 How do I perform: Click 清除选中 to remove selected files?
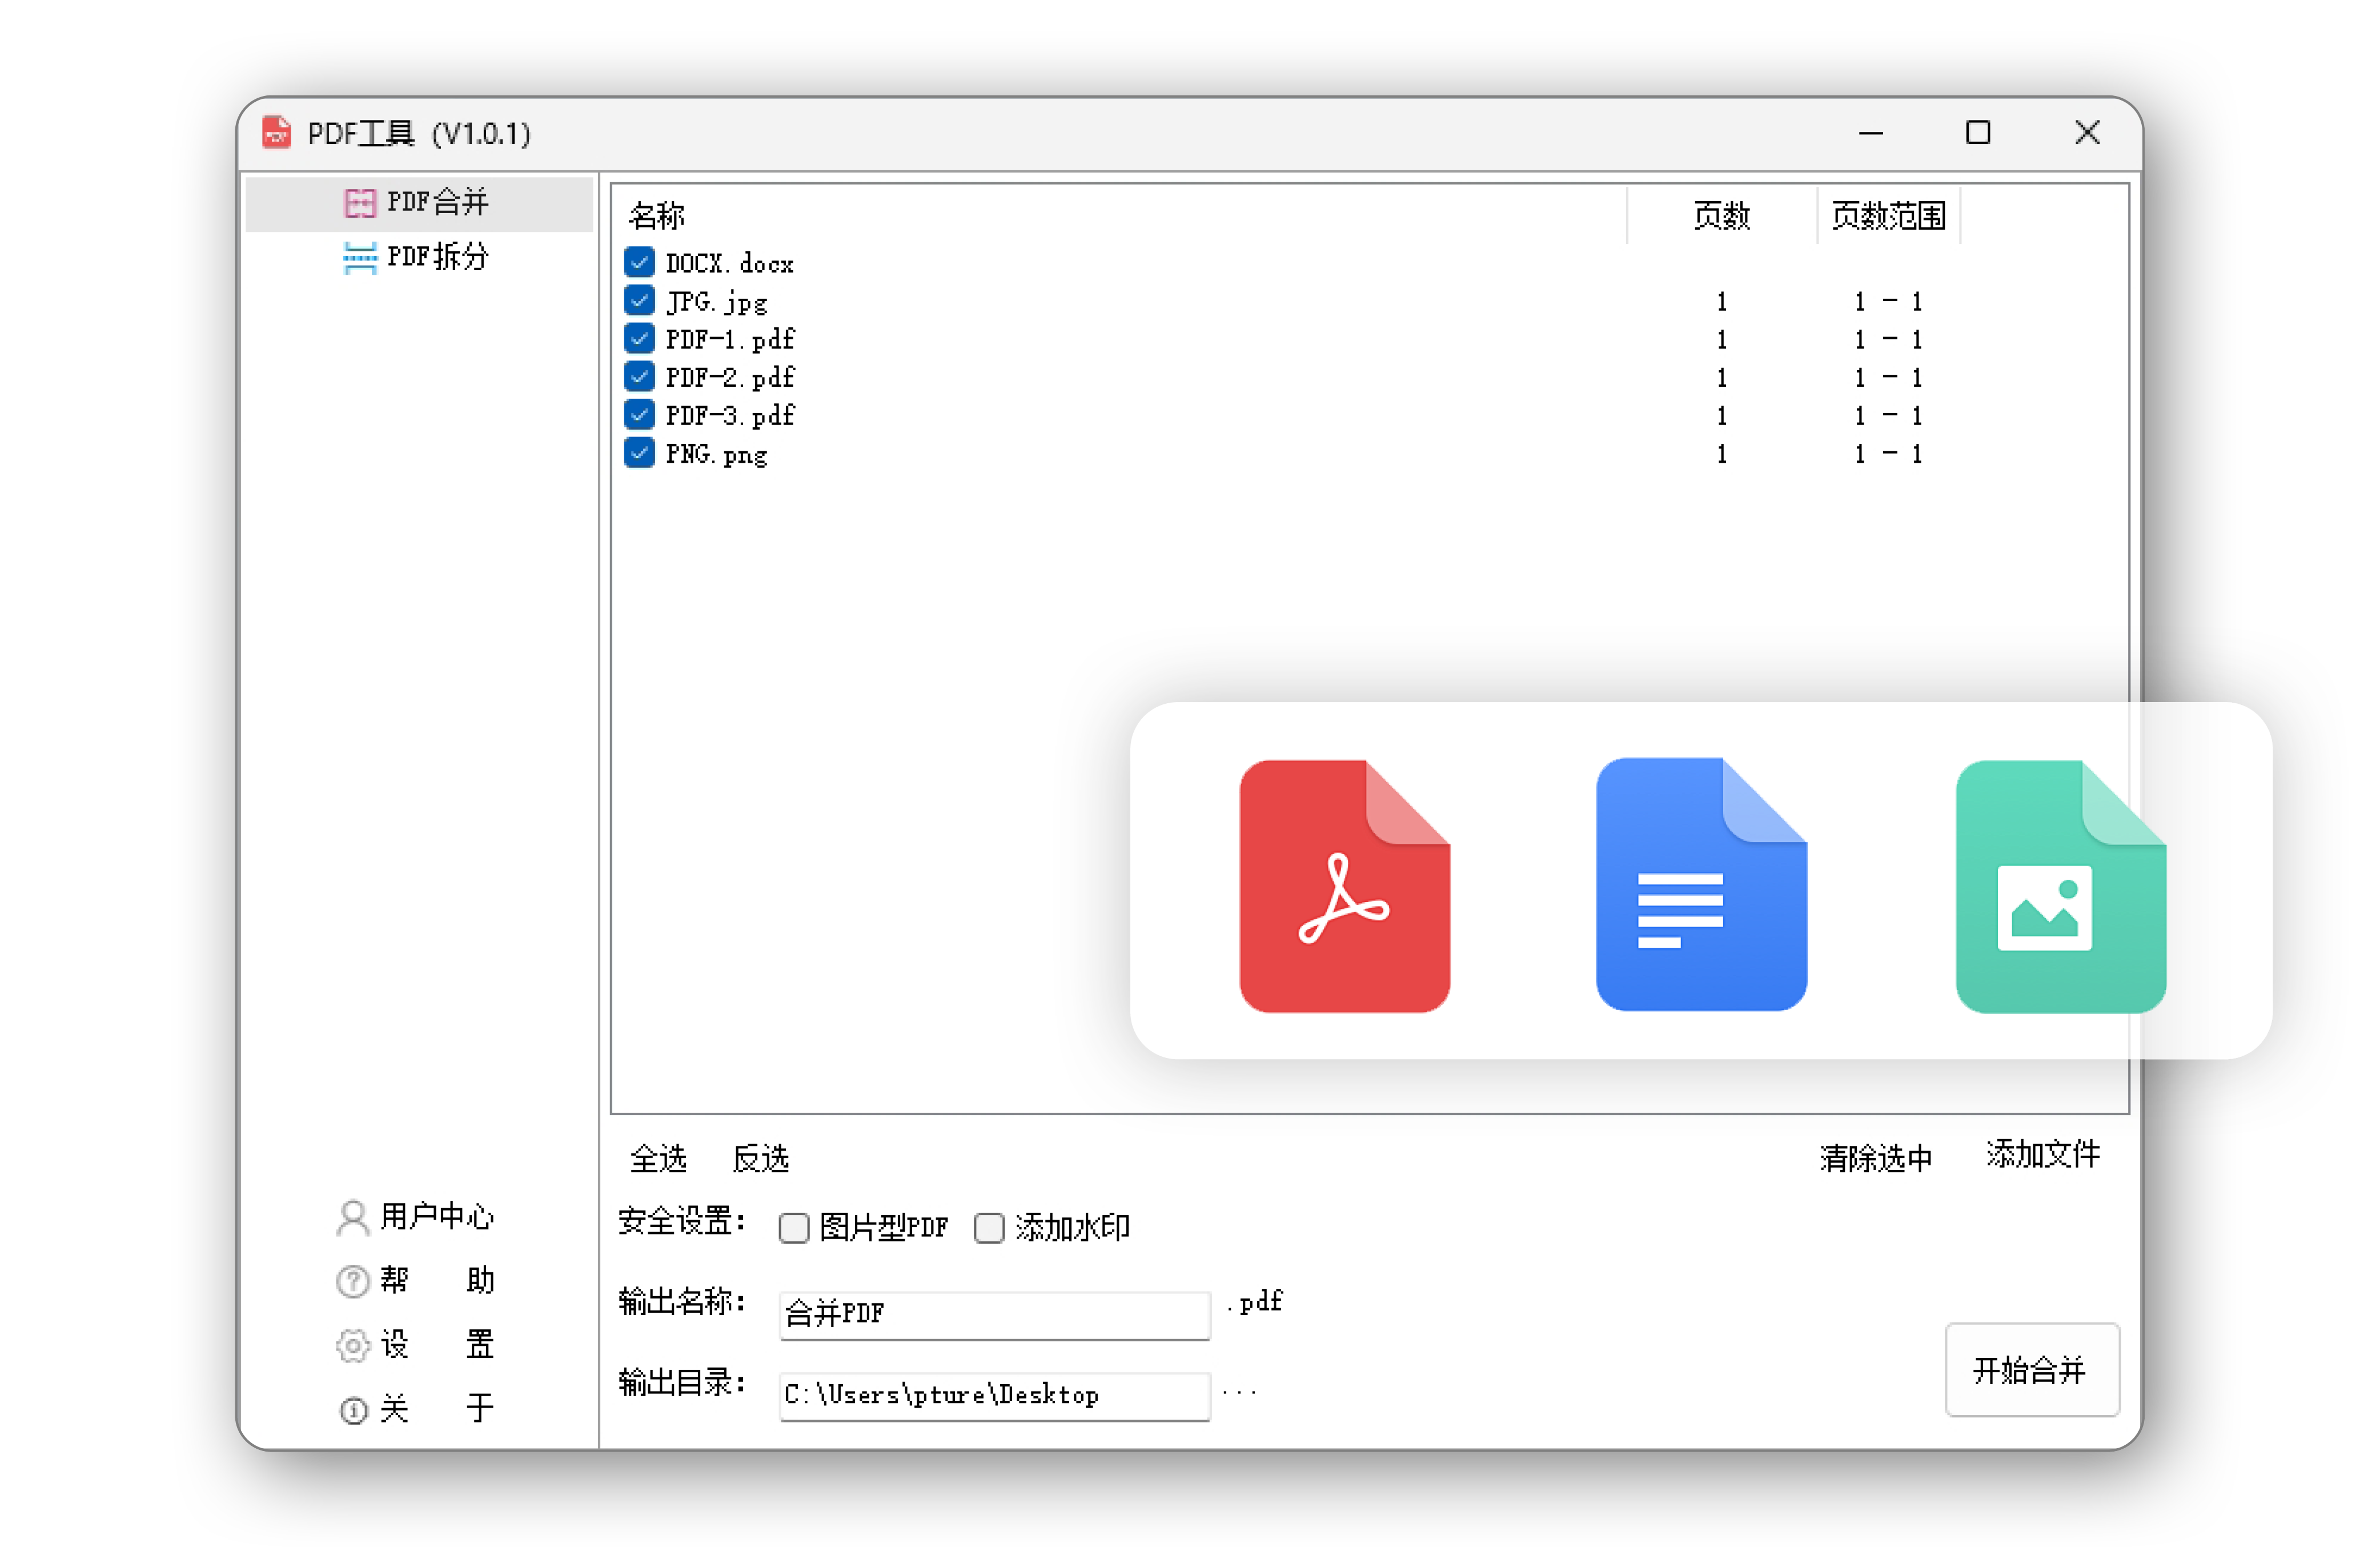(1875, 1158)
